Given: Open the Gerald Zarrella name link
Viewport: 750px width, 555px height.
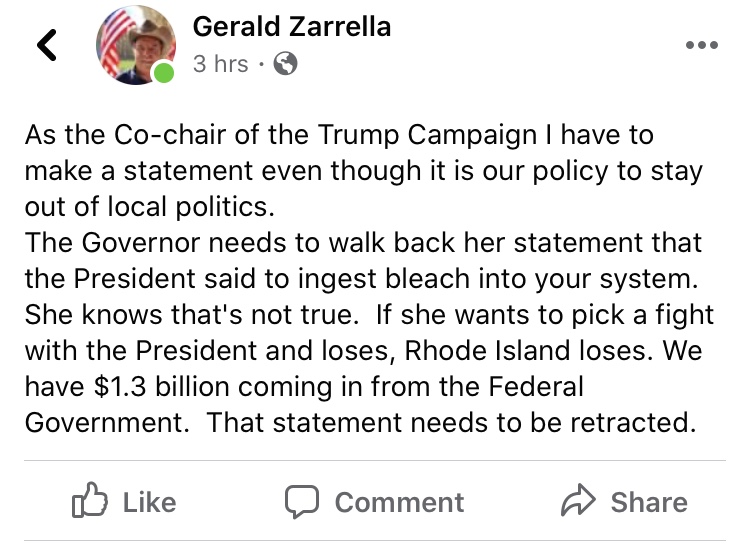Looking at the screenshot, I should click(x=292, y=26).
